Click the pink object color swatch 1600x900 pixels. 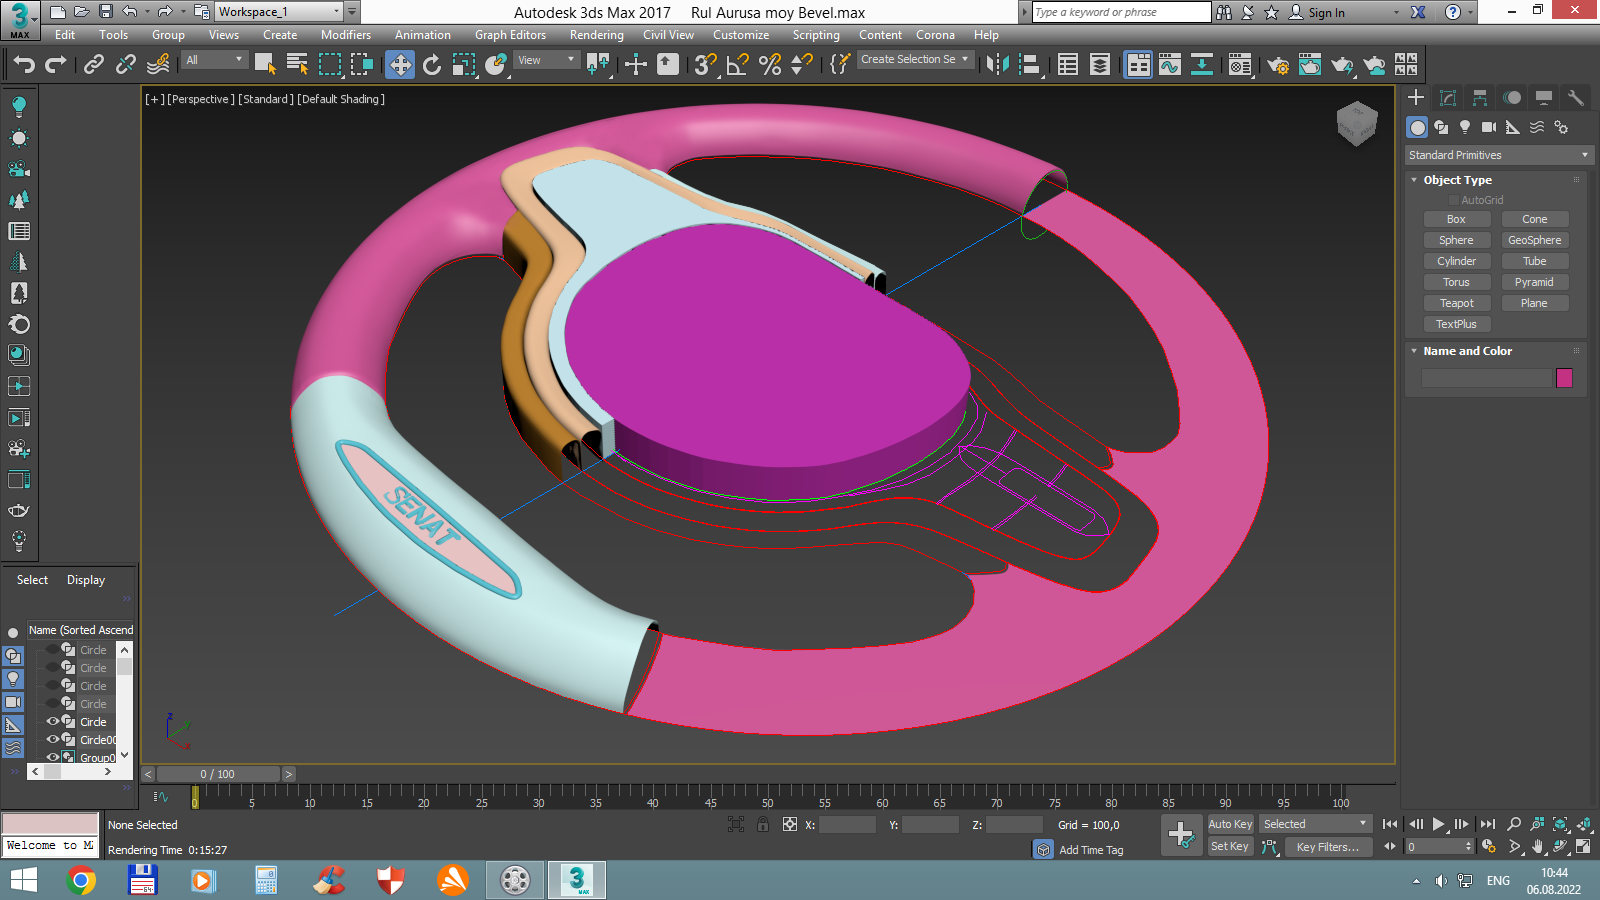(1565, 378)
